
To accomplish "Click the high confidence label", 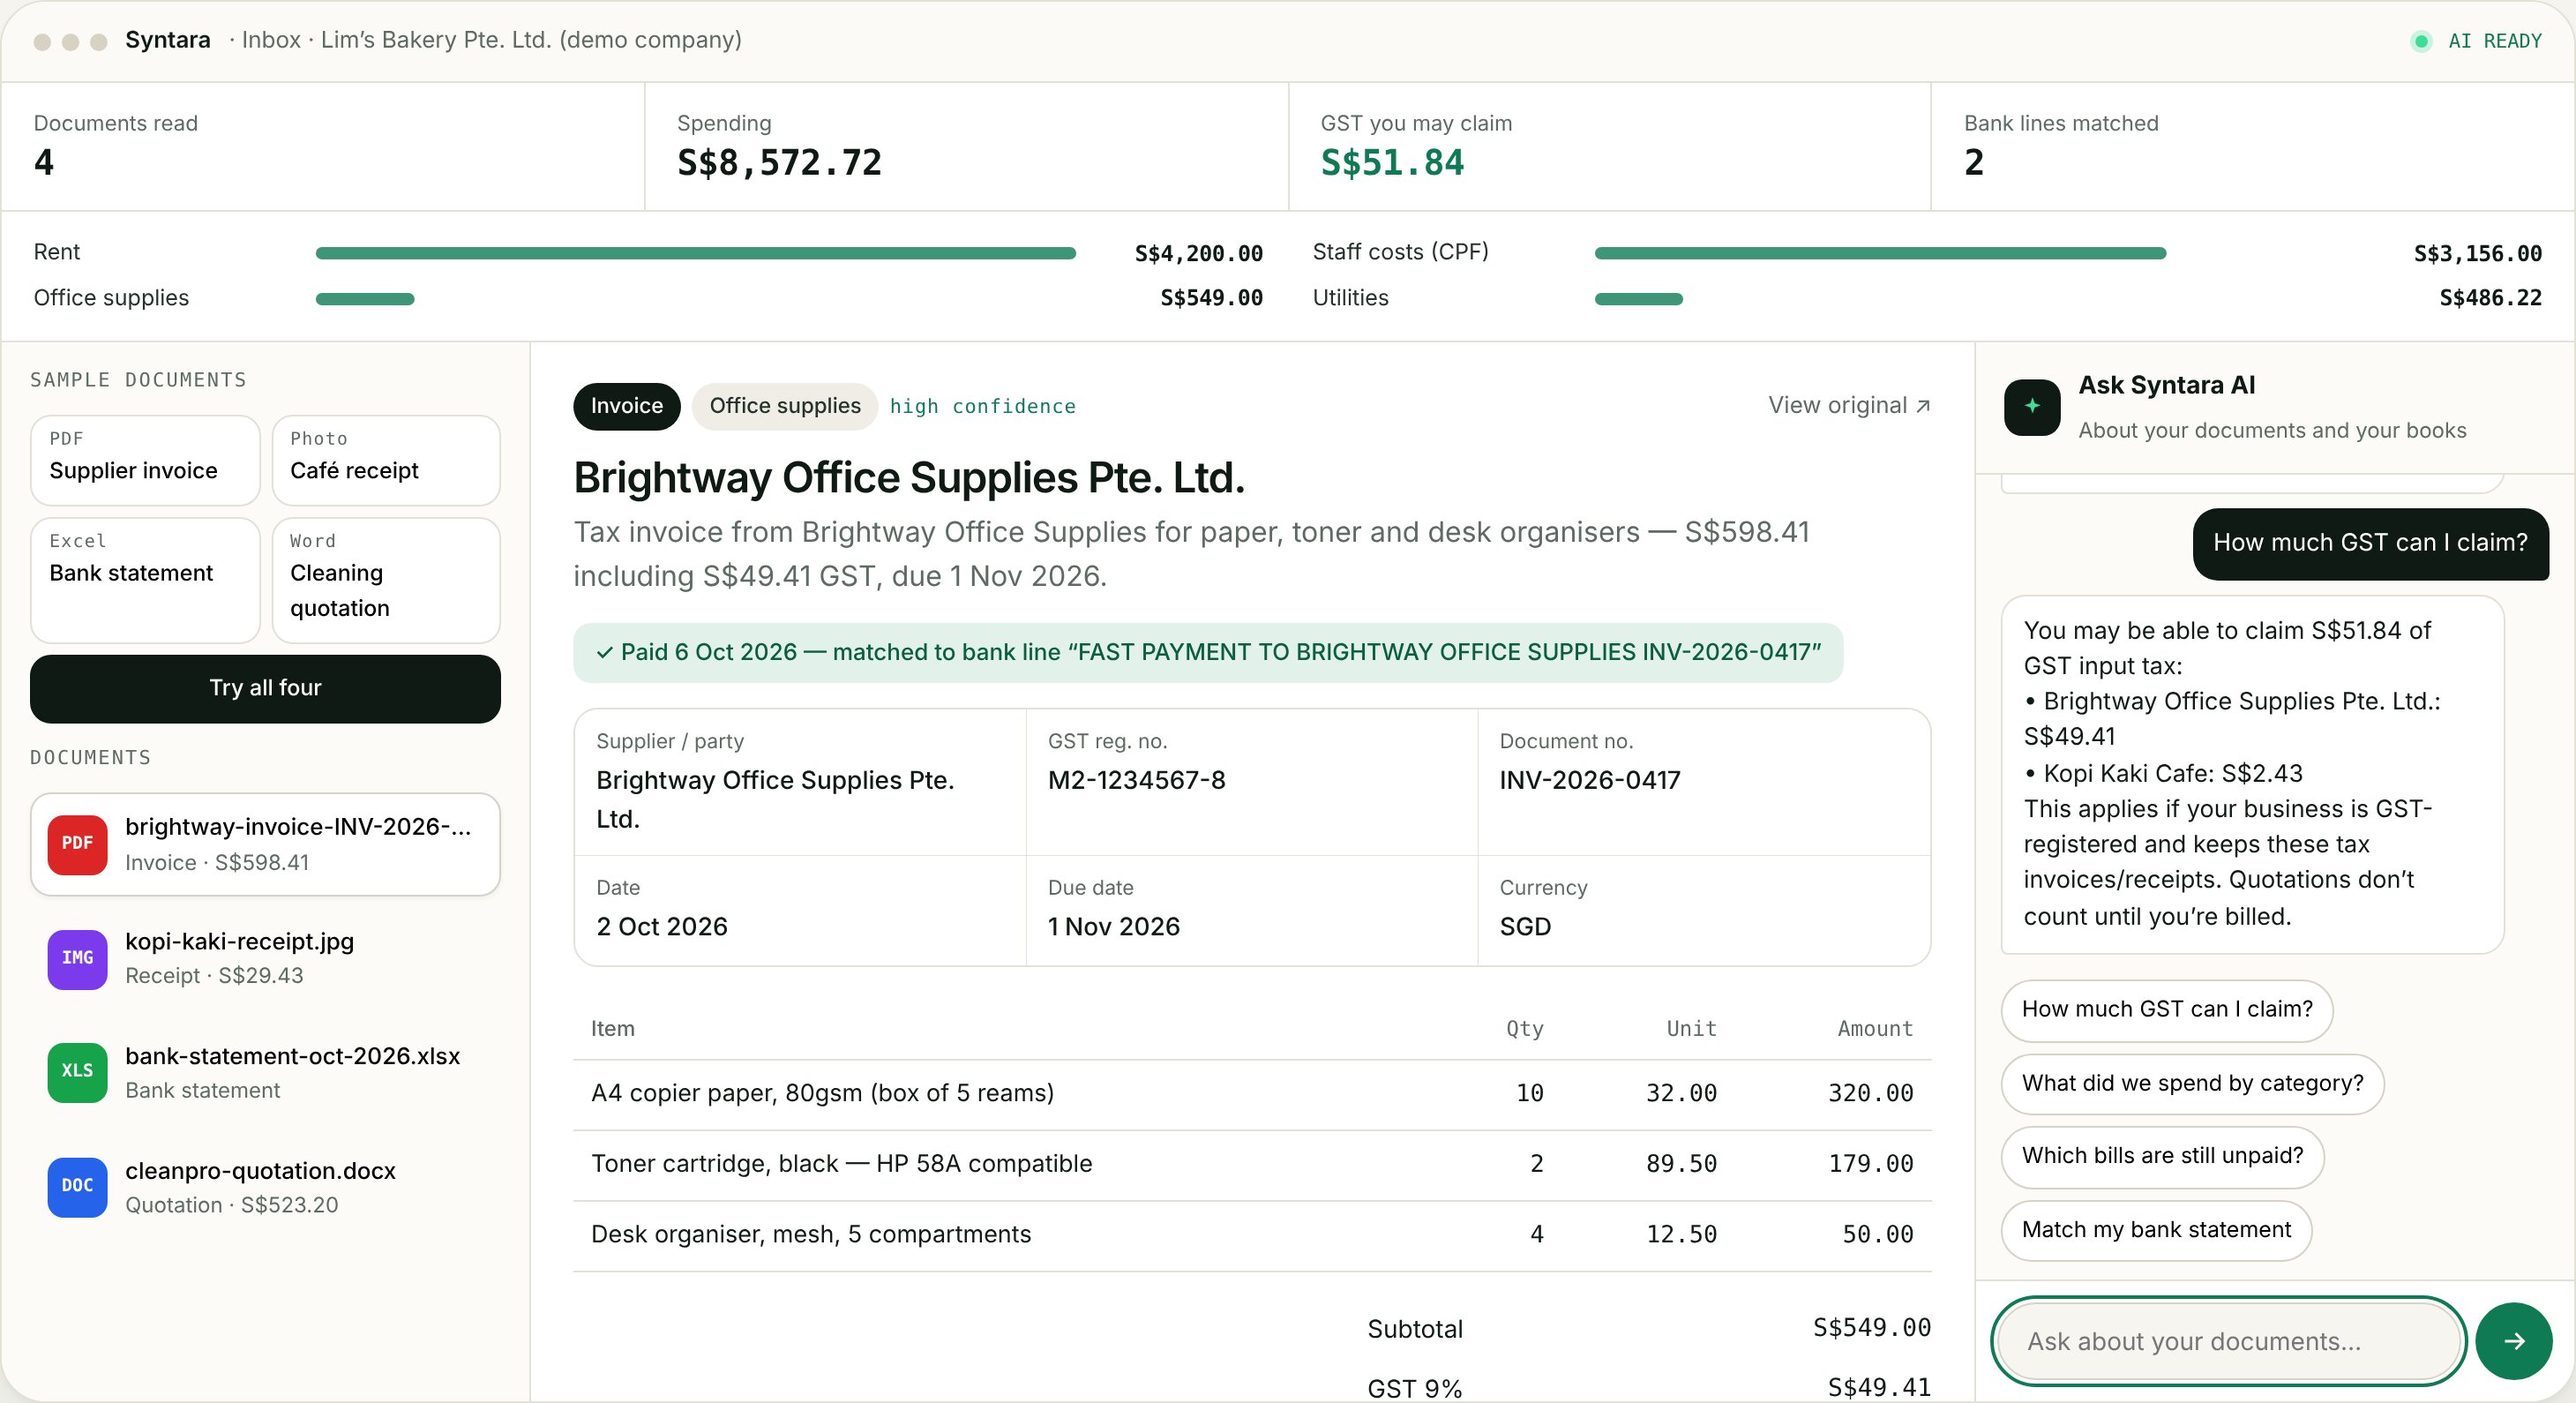I will [982, 407].
